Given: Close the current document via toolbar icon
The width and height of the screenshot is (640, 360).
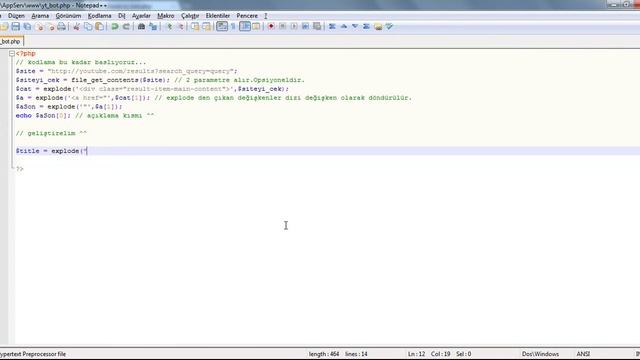Looking at the screenshot, I should 40,27.
